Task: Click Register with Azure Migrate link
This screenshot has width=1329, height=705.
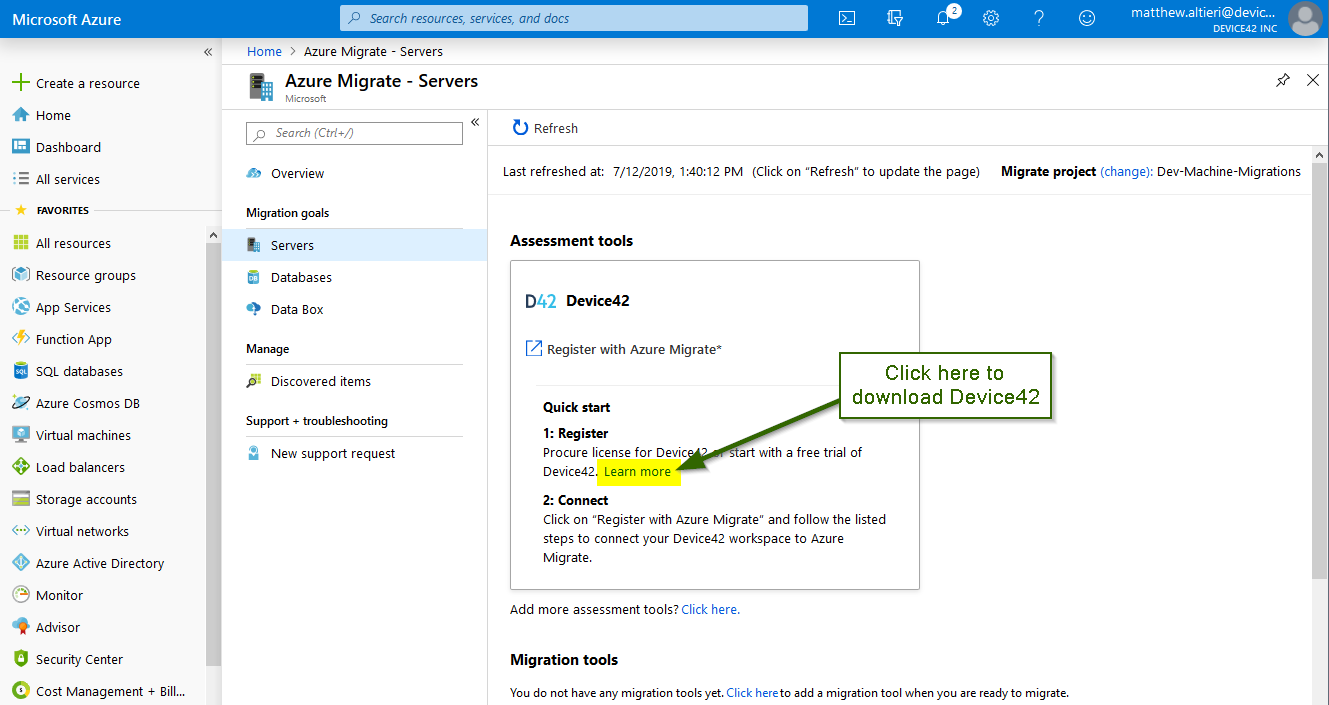Action: tap(633, 349)
